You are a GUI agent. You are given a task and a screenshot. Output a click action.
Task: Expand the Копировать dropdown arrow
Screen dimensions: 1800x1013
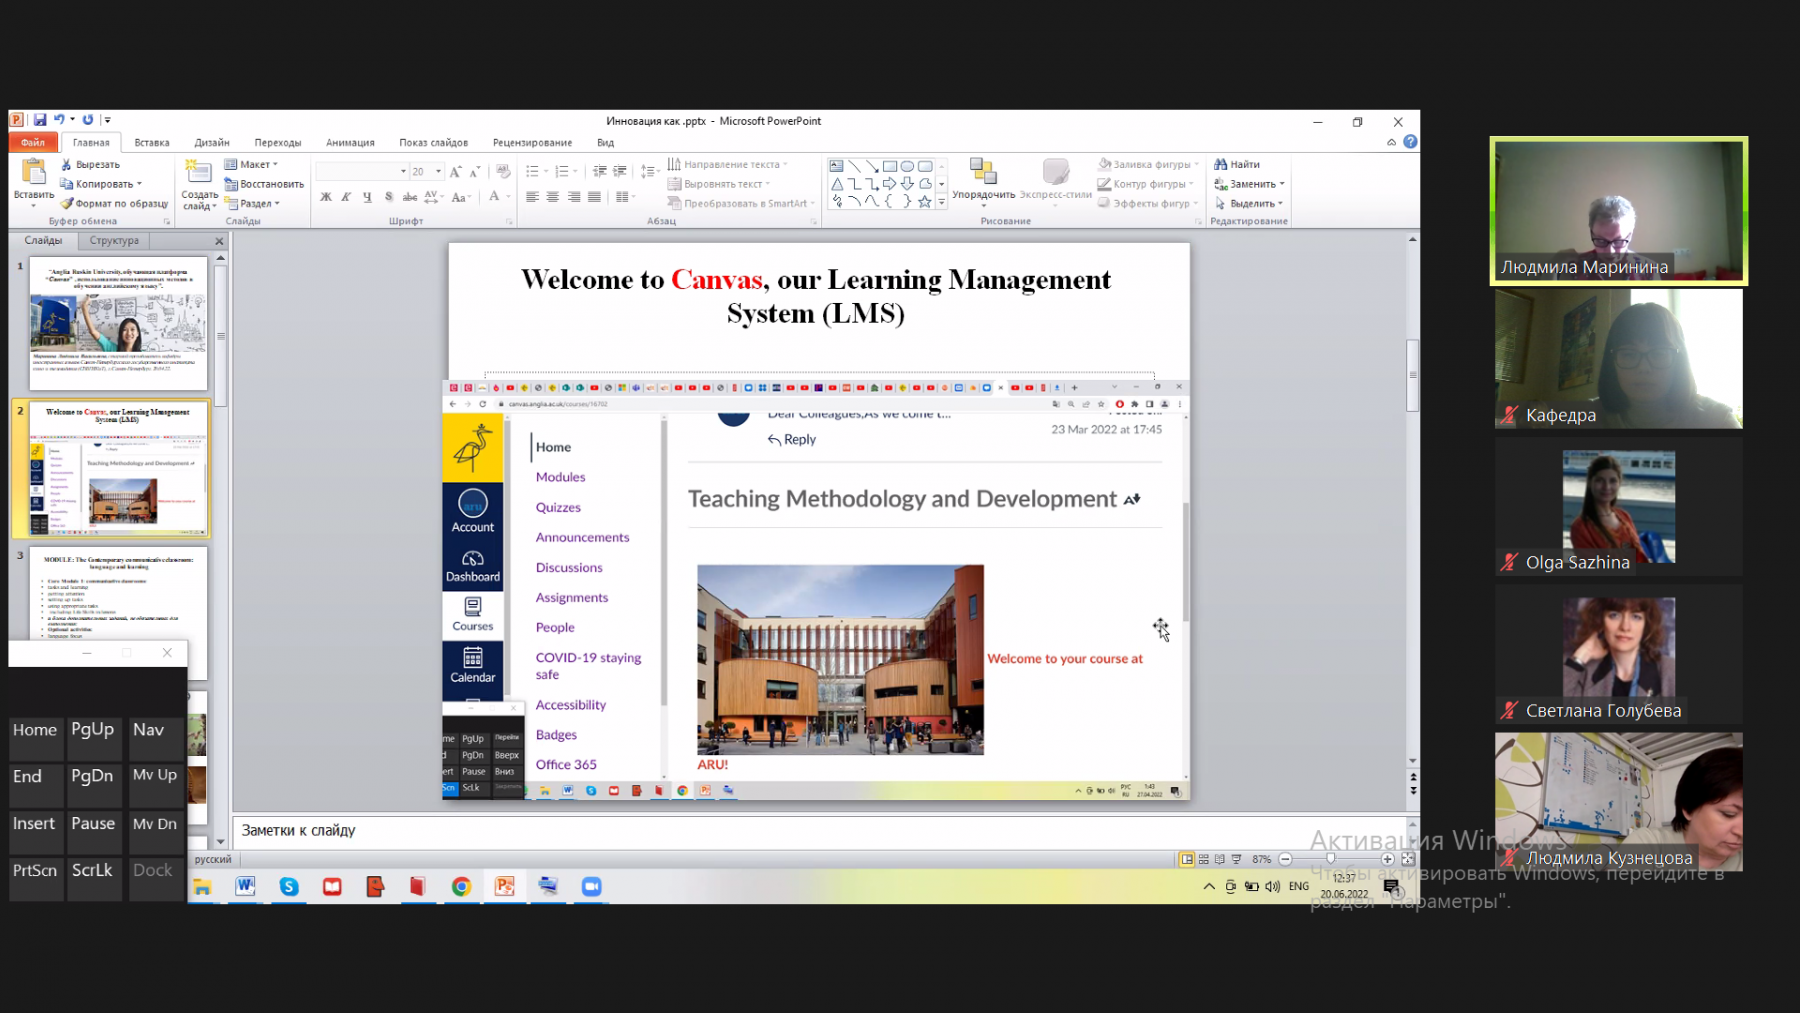pos(139,184)
